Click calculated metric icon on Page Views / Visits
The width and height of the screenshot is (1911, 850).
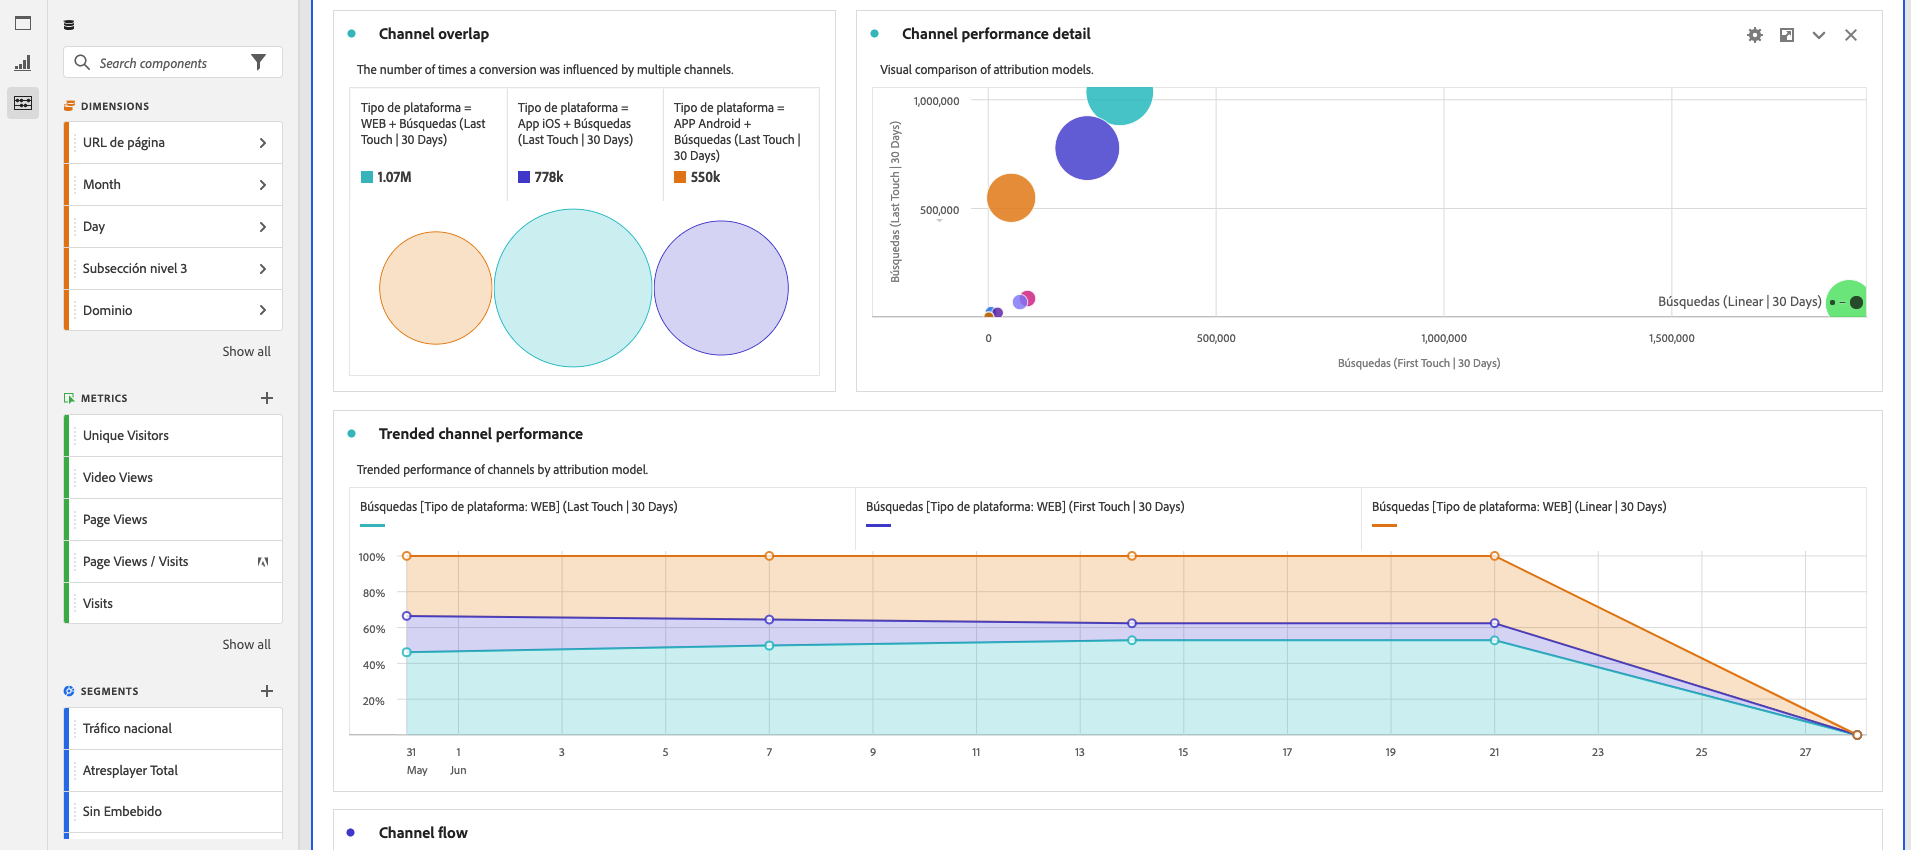point(263,562)
